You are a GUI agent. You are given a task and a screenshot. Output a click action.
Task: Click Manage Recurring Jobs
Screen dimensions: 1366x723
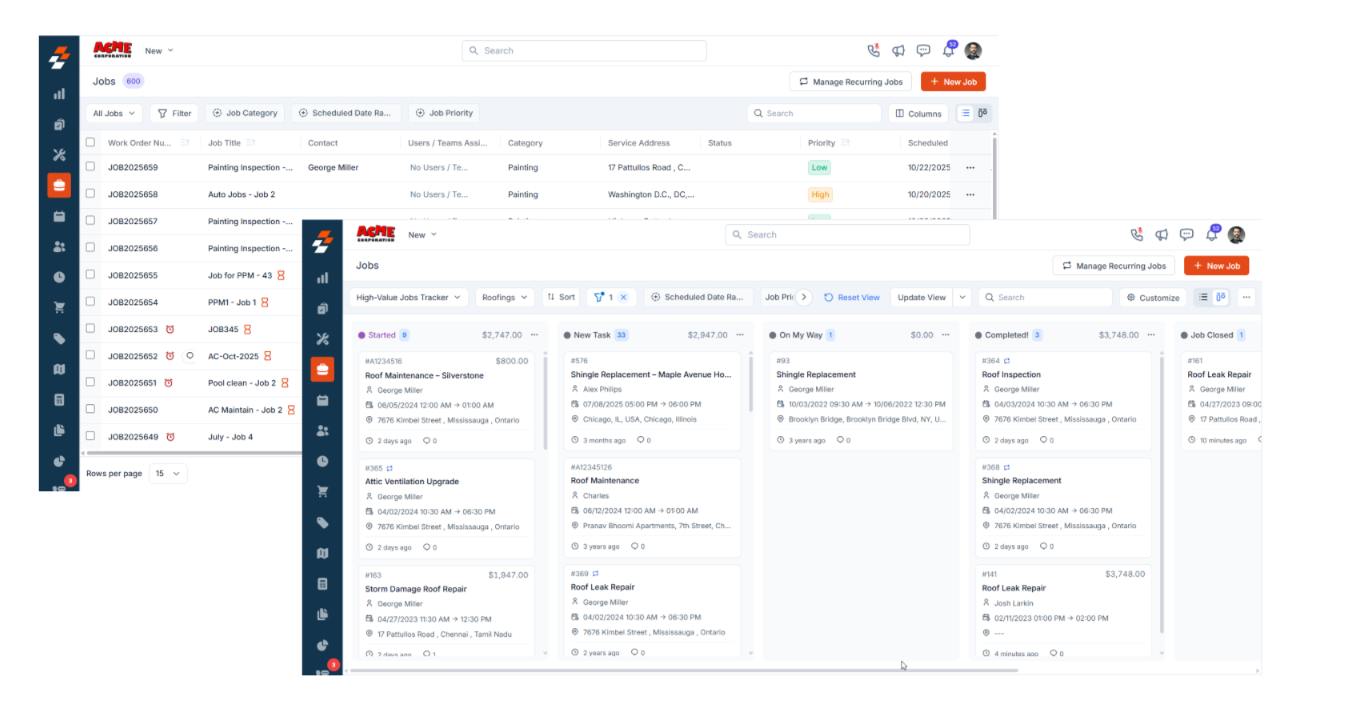(1113, 266)
